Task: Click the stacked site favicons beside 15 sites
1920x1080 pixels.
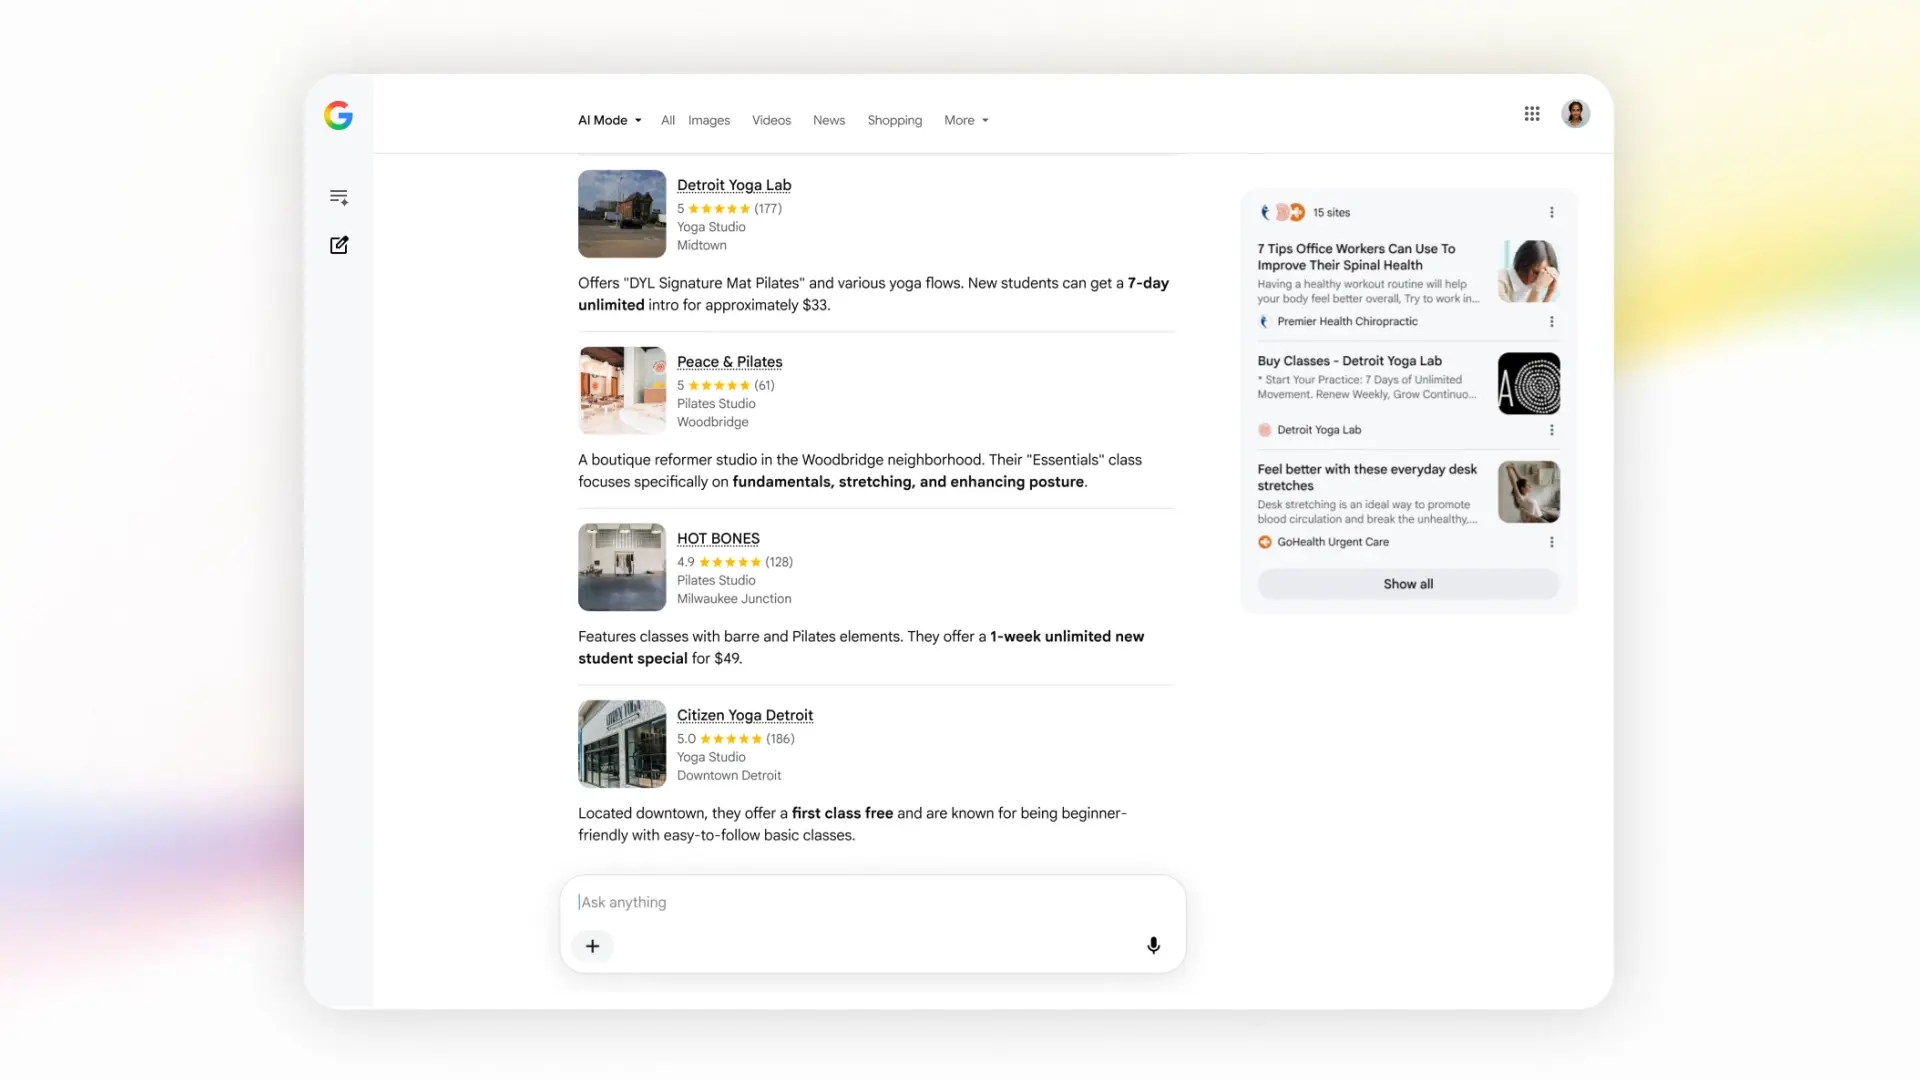Action: 1282,212
